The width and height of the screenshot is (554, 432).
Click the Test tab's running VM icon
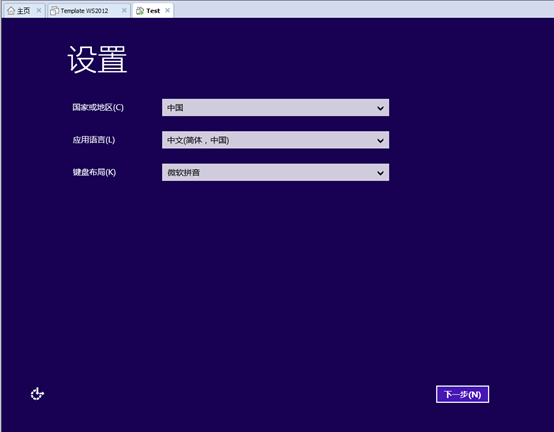(140, 11)
